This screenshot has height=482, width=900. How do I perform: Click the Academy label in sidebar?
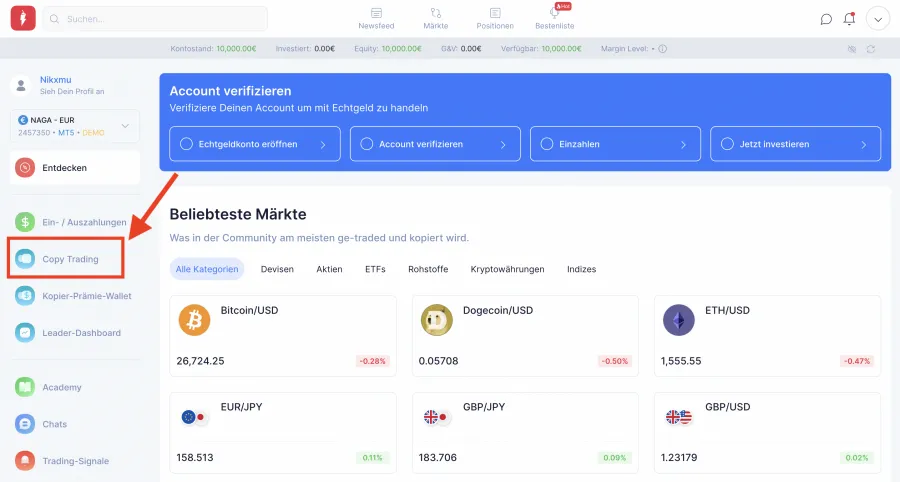[62, 387]
